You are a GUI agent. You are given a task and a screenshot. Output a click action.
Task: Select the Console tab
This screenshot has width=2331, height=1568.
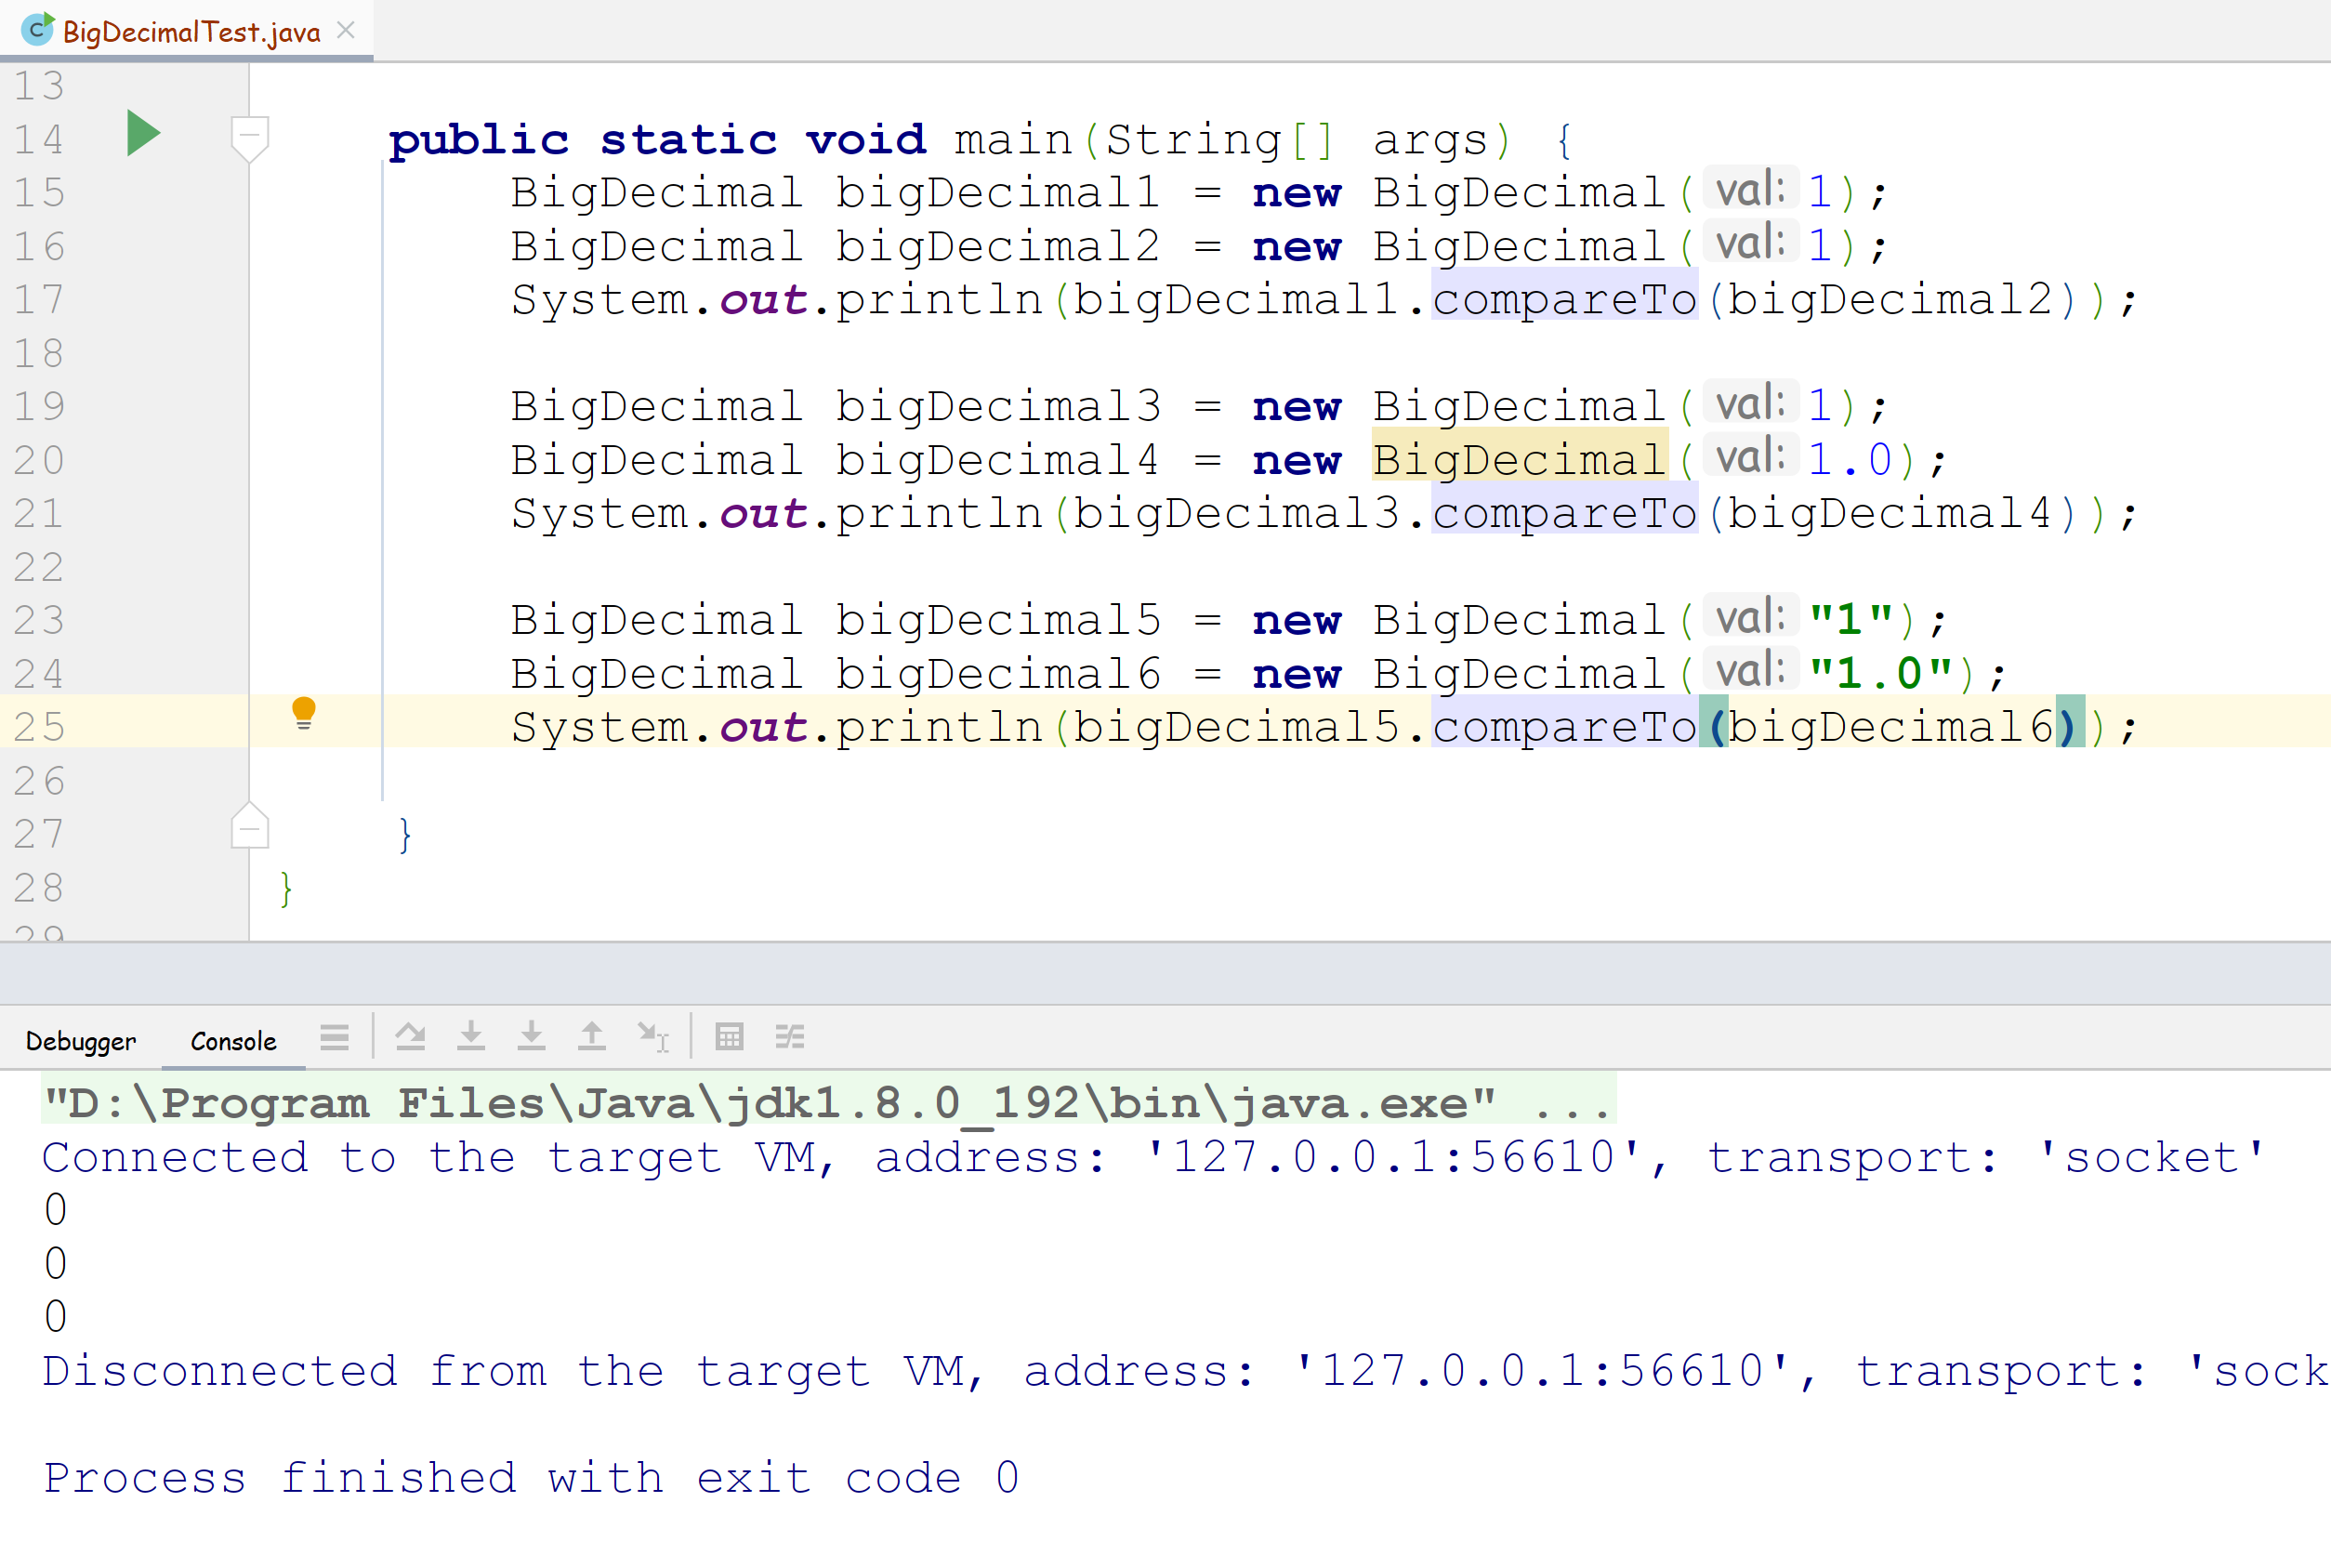233,1041
